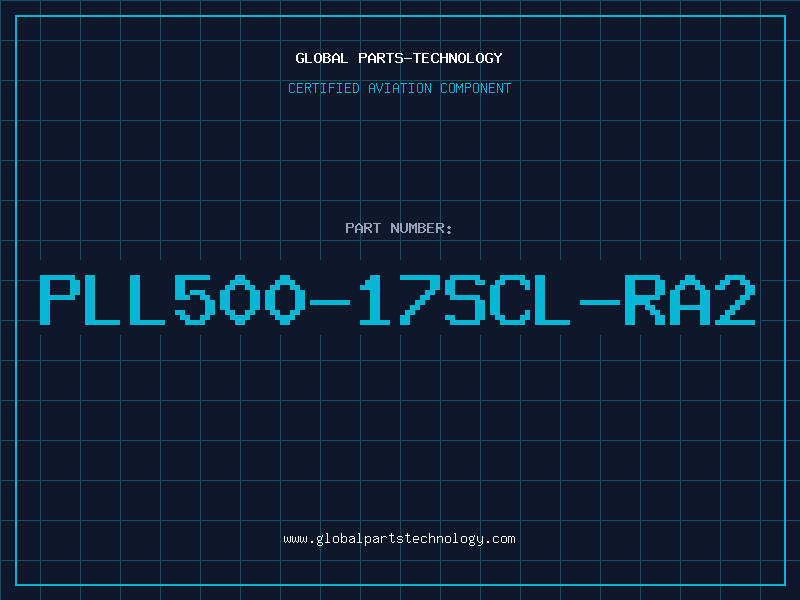Click the PART NUMBER: label
This screenshot has height=600, width=800.
coord(399,228)
